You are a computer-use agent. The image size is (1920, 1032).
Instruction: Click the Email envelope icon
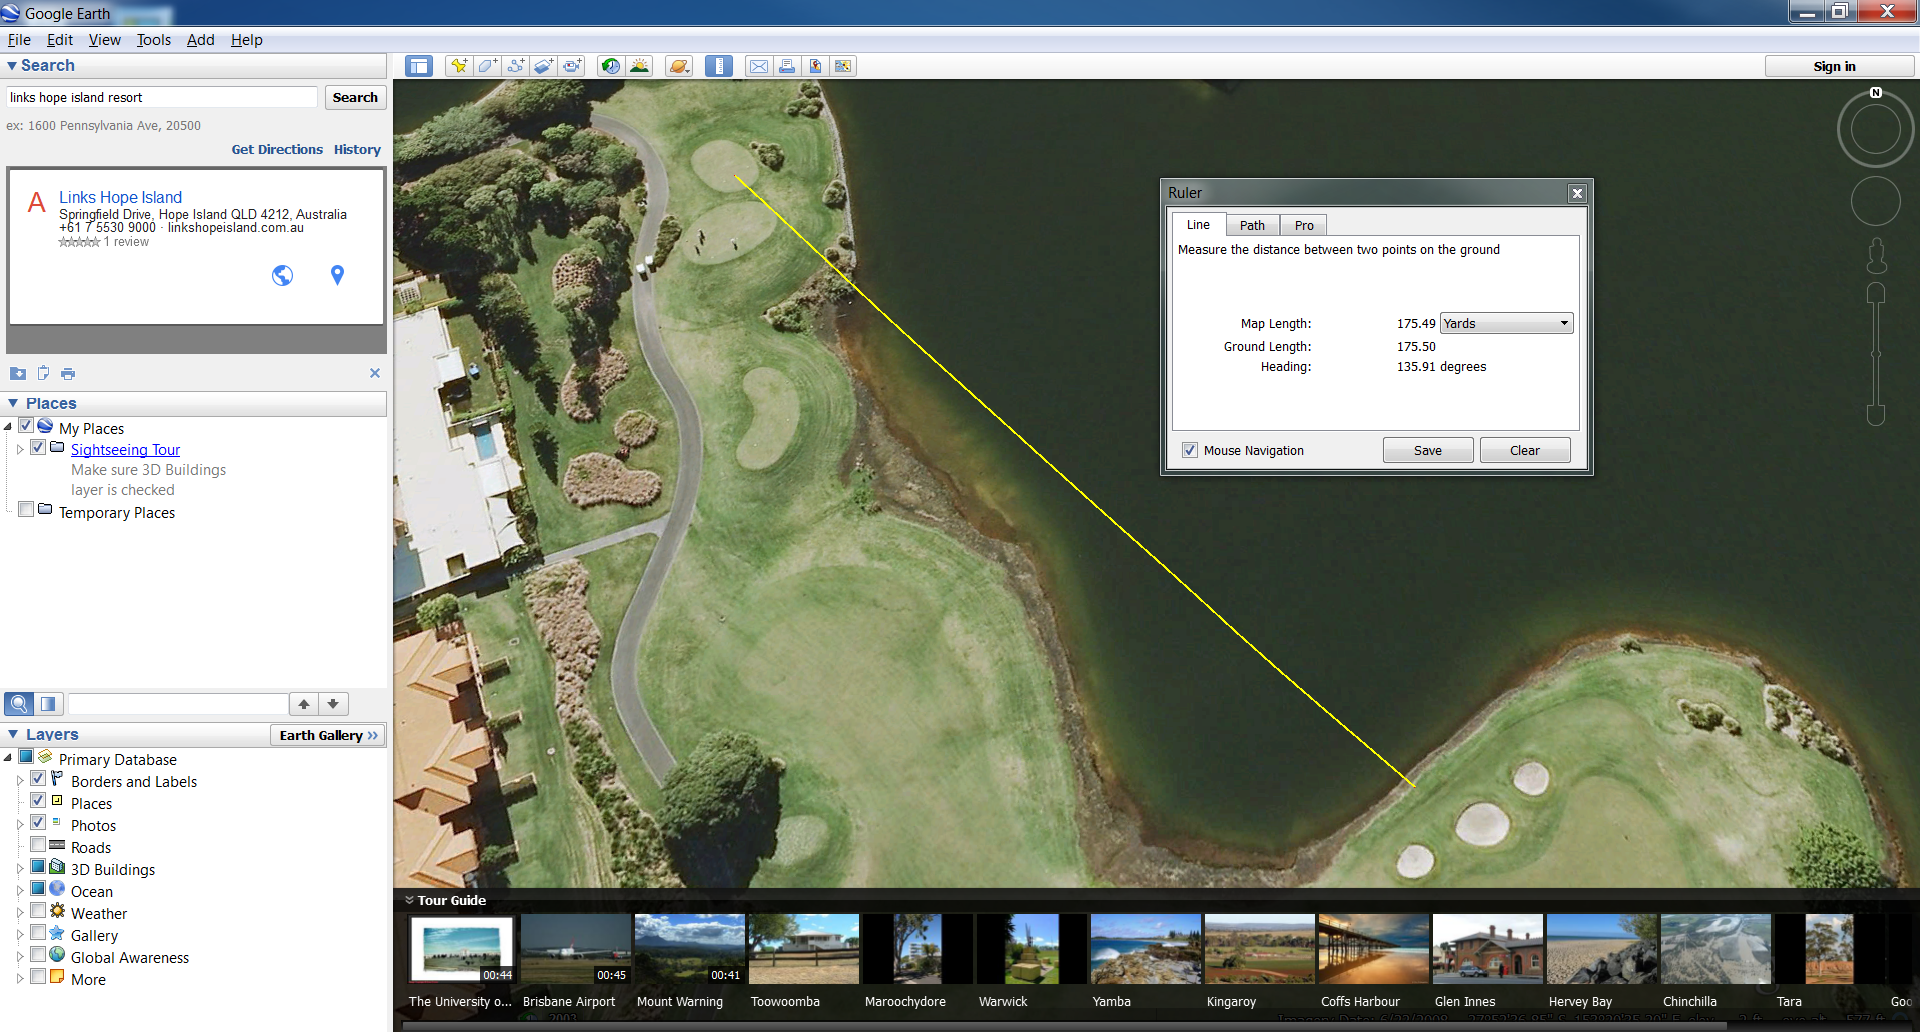pos(759,66)
